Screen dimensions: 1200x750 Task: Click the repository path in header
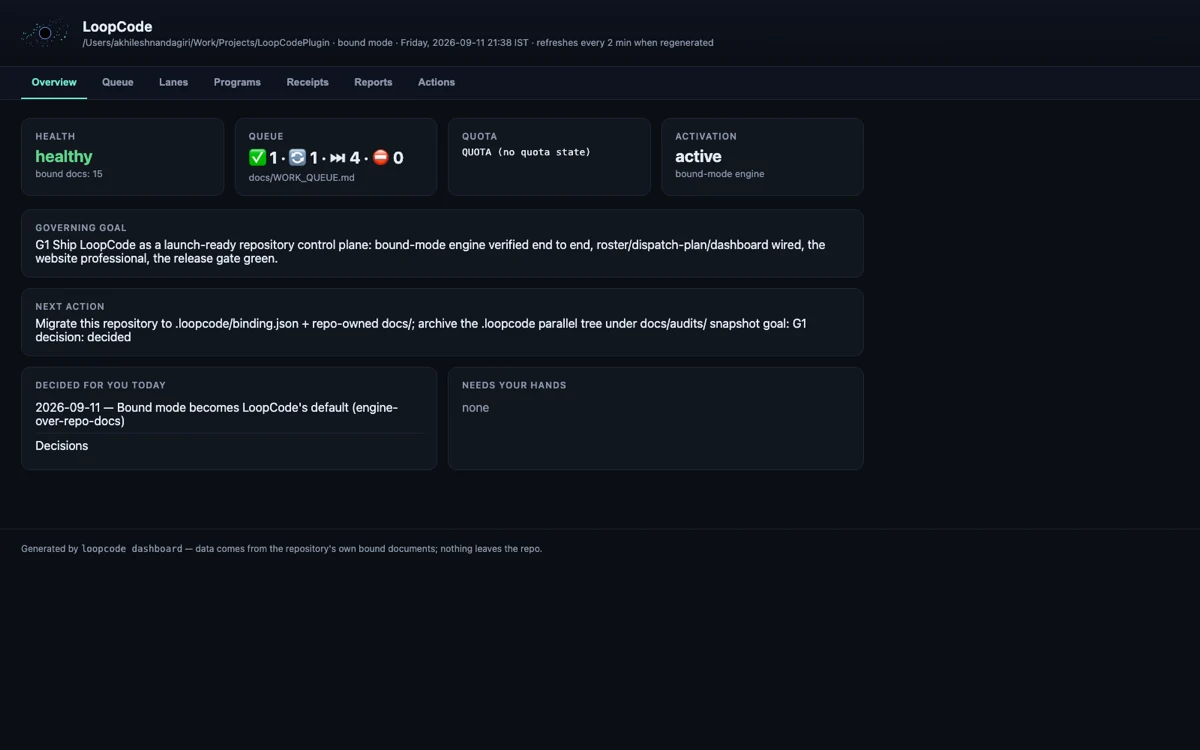[x=207, y=43]
